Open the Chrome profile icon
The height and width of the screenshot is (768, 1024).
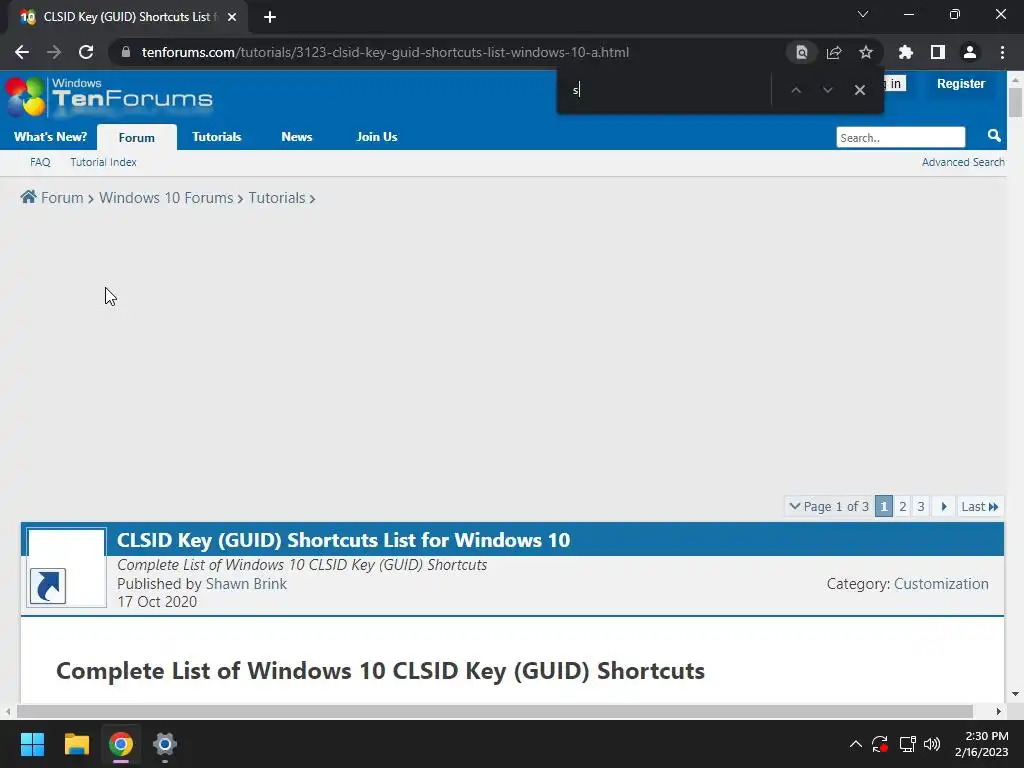pos(970,52)
